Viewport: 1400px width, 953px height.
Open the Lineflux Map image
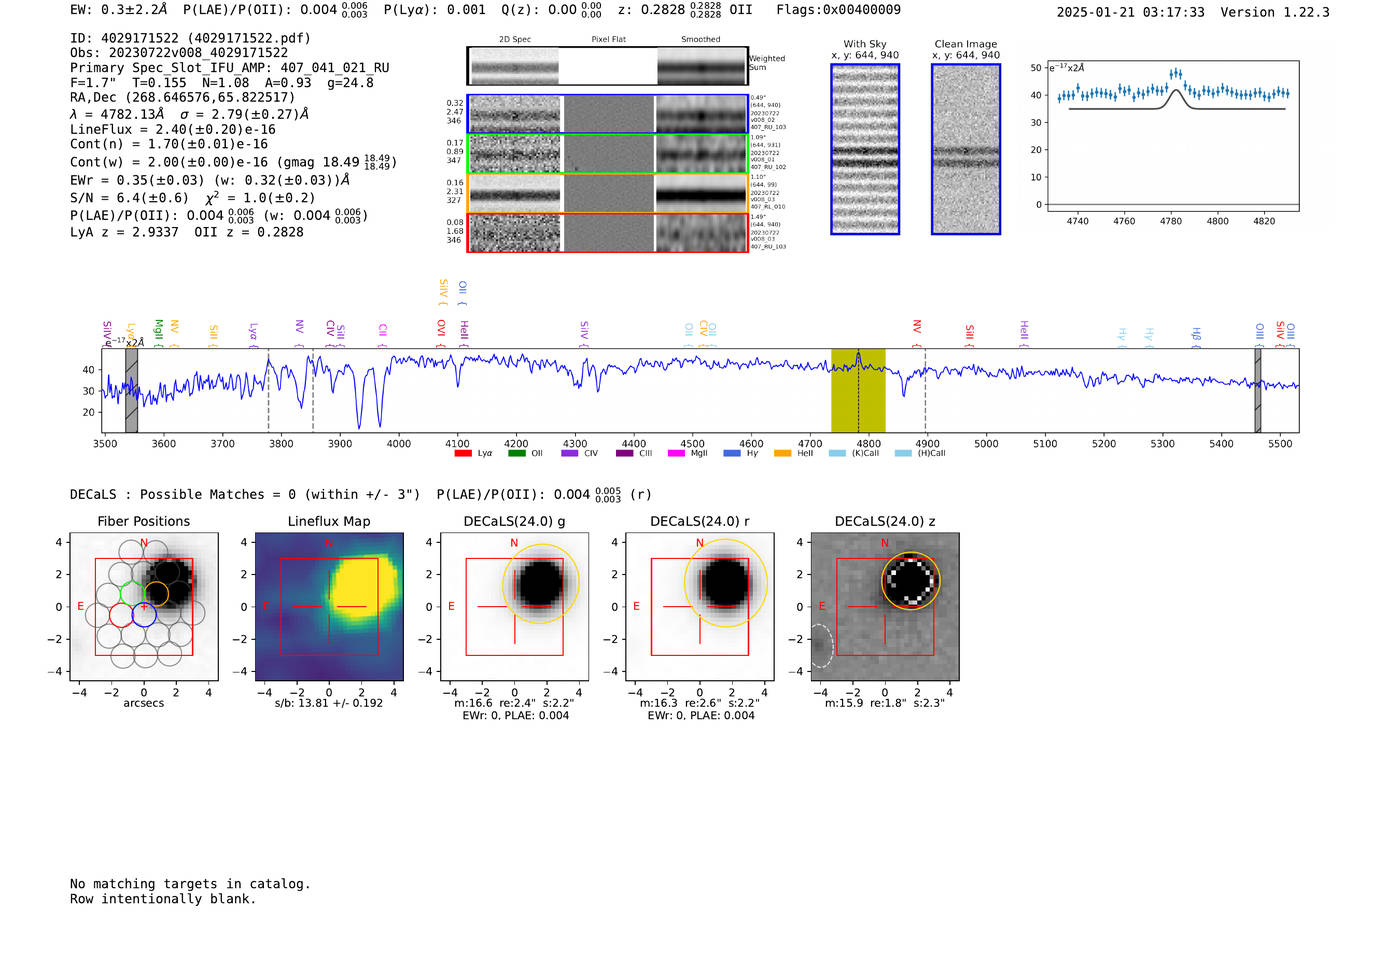pos(329,606)
